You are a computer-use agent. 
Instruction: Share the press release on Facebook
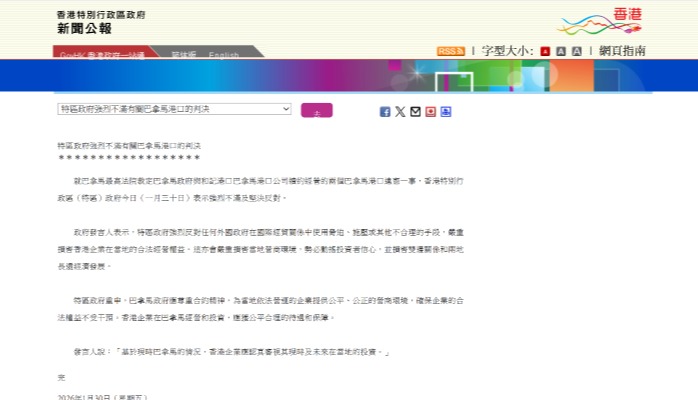(x=385, y=112)
